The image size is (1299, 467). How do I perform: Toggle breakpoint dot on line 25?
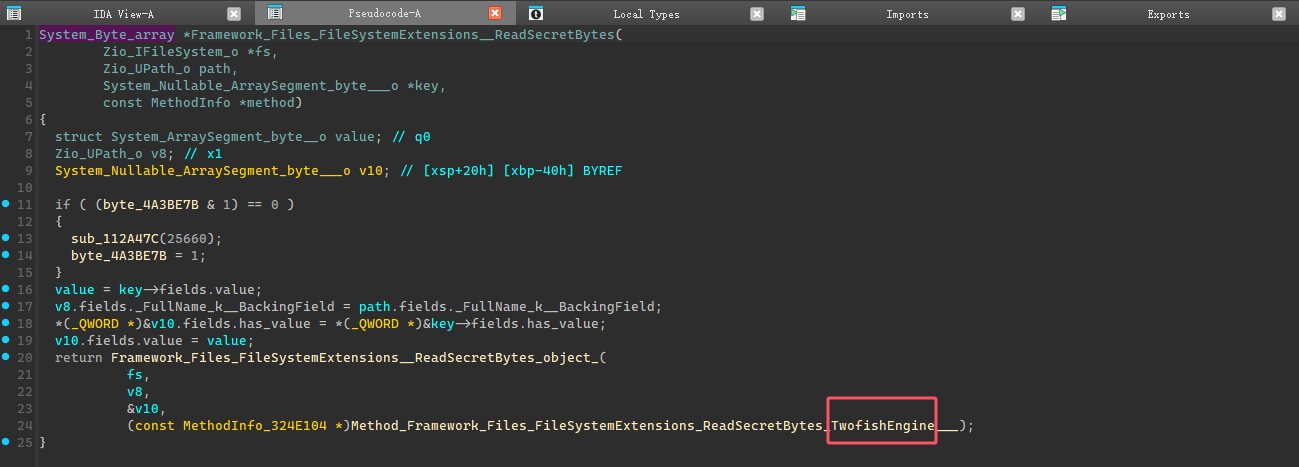point(6,442)
